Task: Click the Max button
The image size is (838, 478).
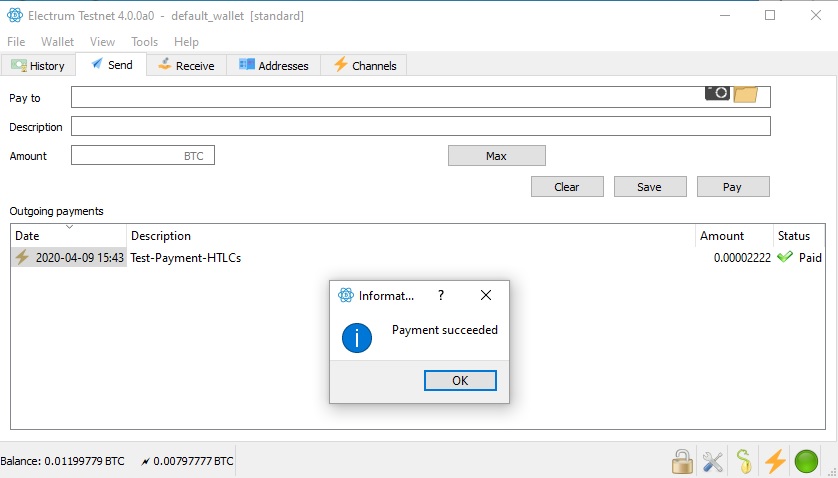Action: click(496, 156)
